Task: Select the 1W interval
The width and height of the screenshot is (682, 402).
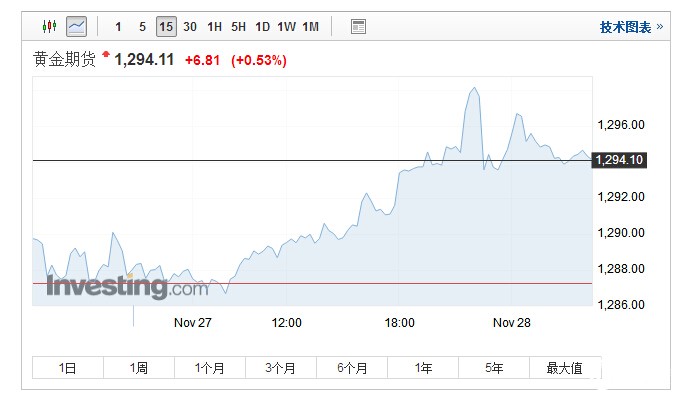Action: point(286,27)
